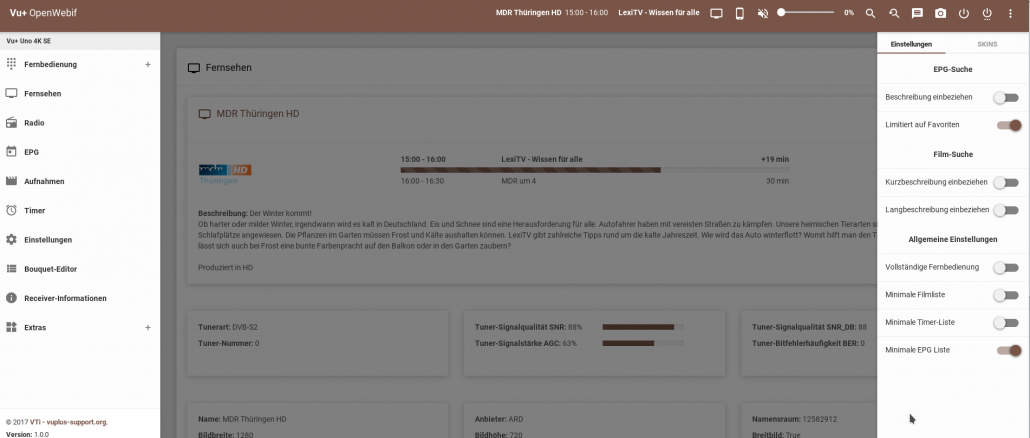Click the first power standby icon
The height and width of the screenshot is (438, 1030).
(x=964, y=13)
